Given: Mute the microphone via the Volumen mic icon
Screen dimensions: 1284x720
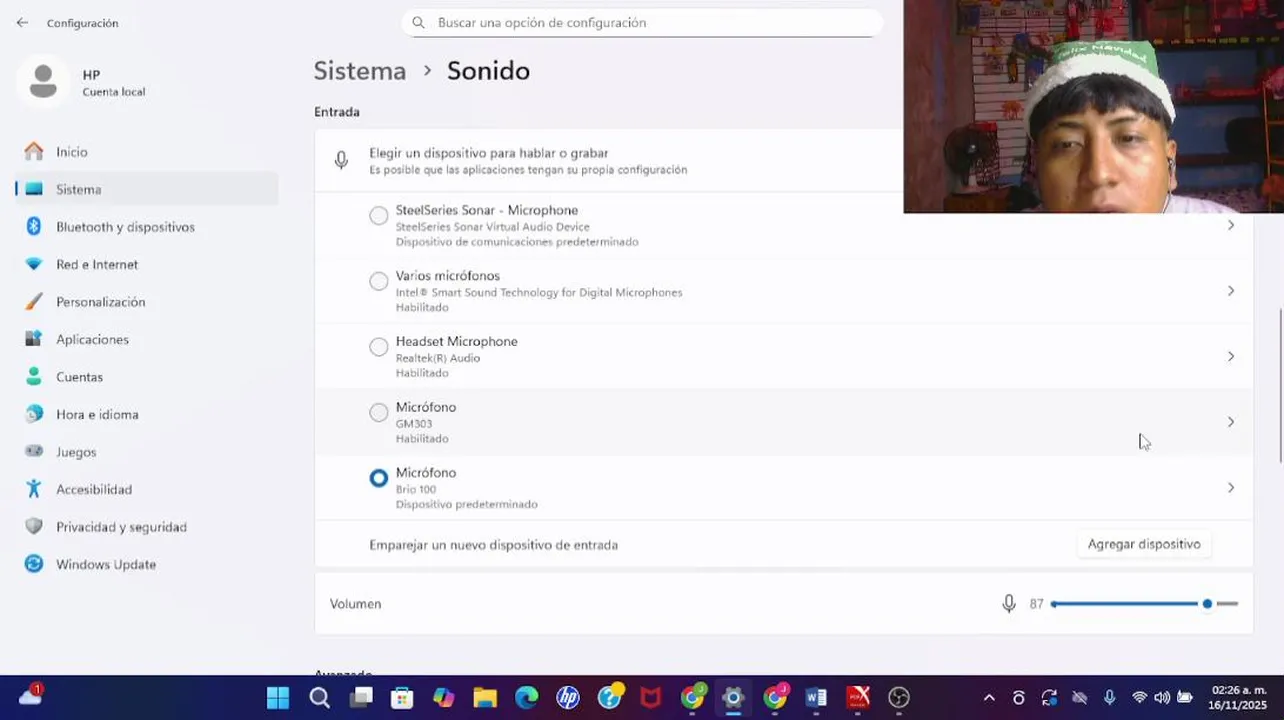Looking at the screenshot, I should 1009,603.
